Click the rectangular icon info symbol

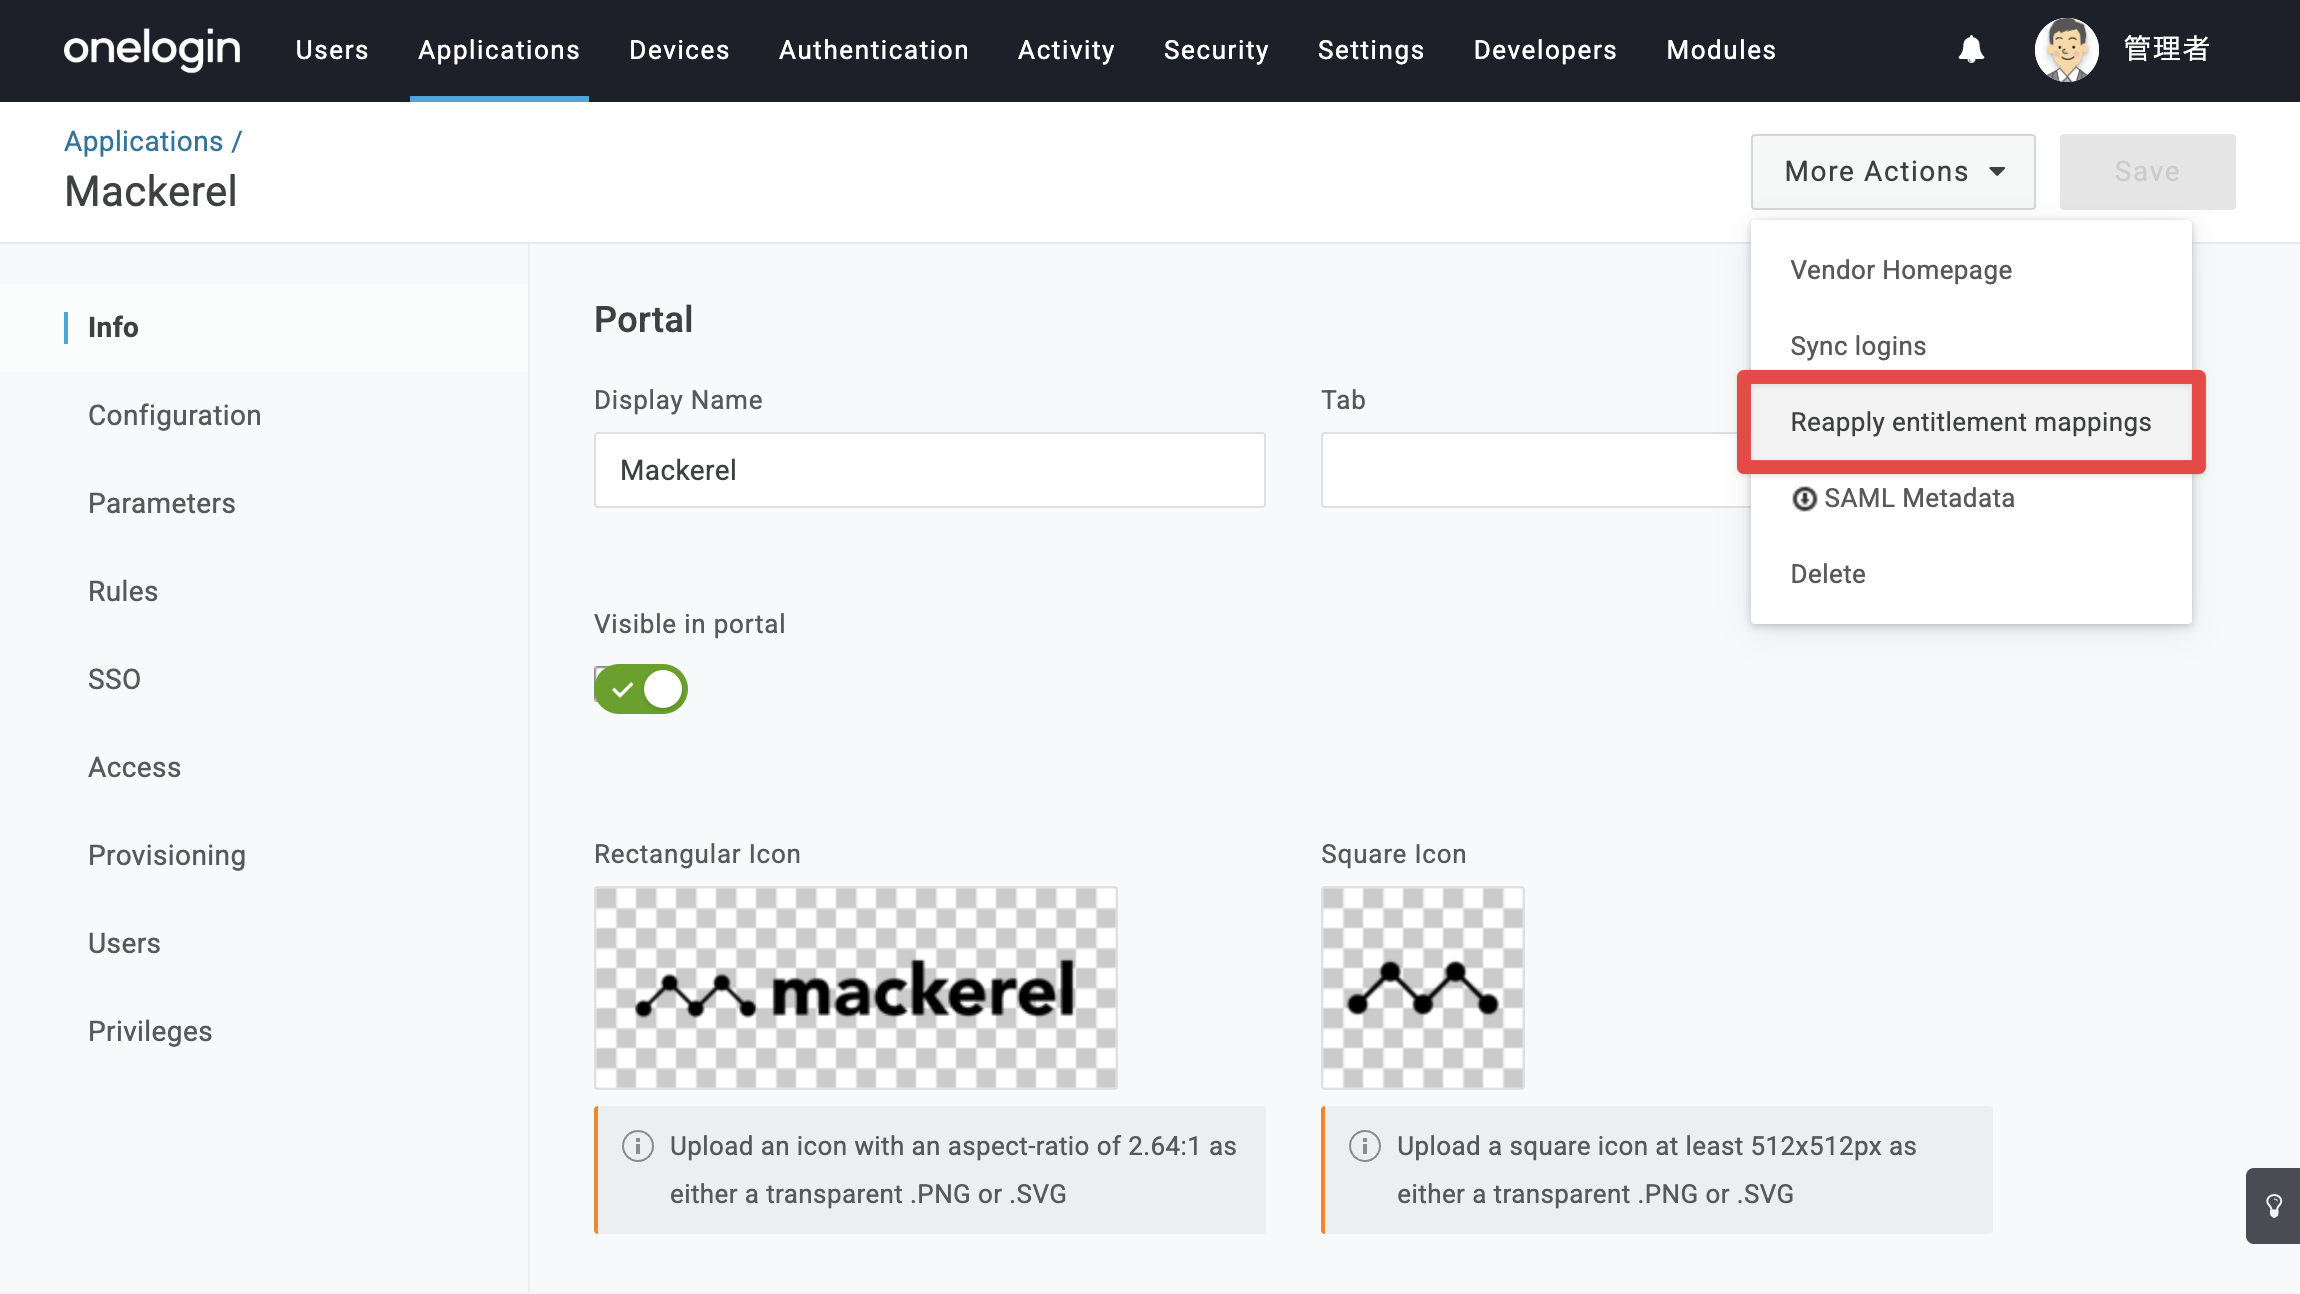[x=638, y=1146]
